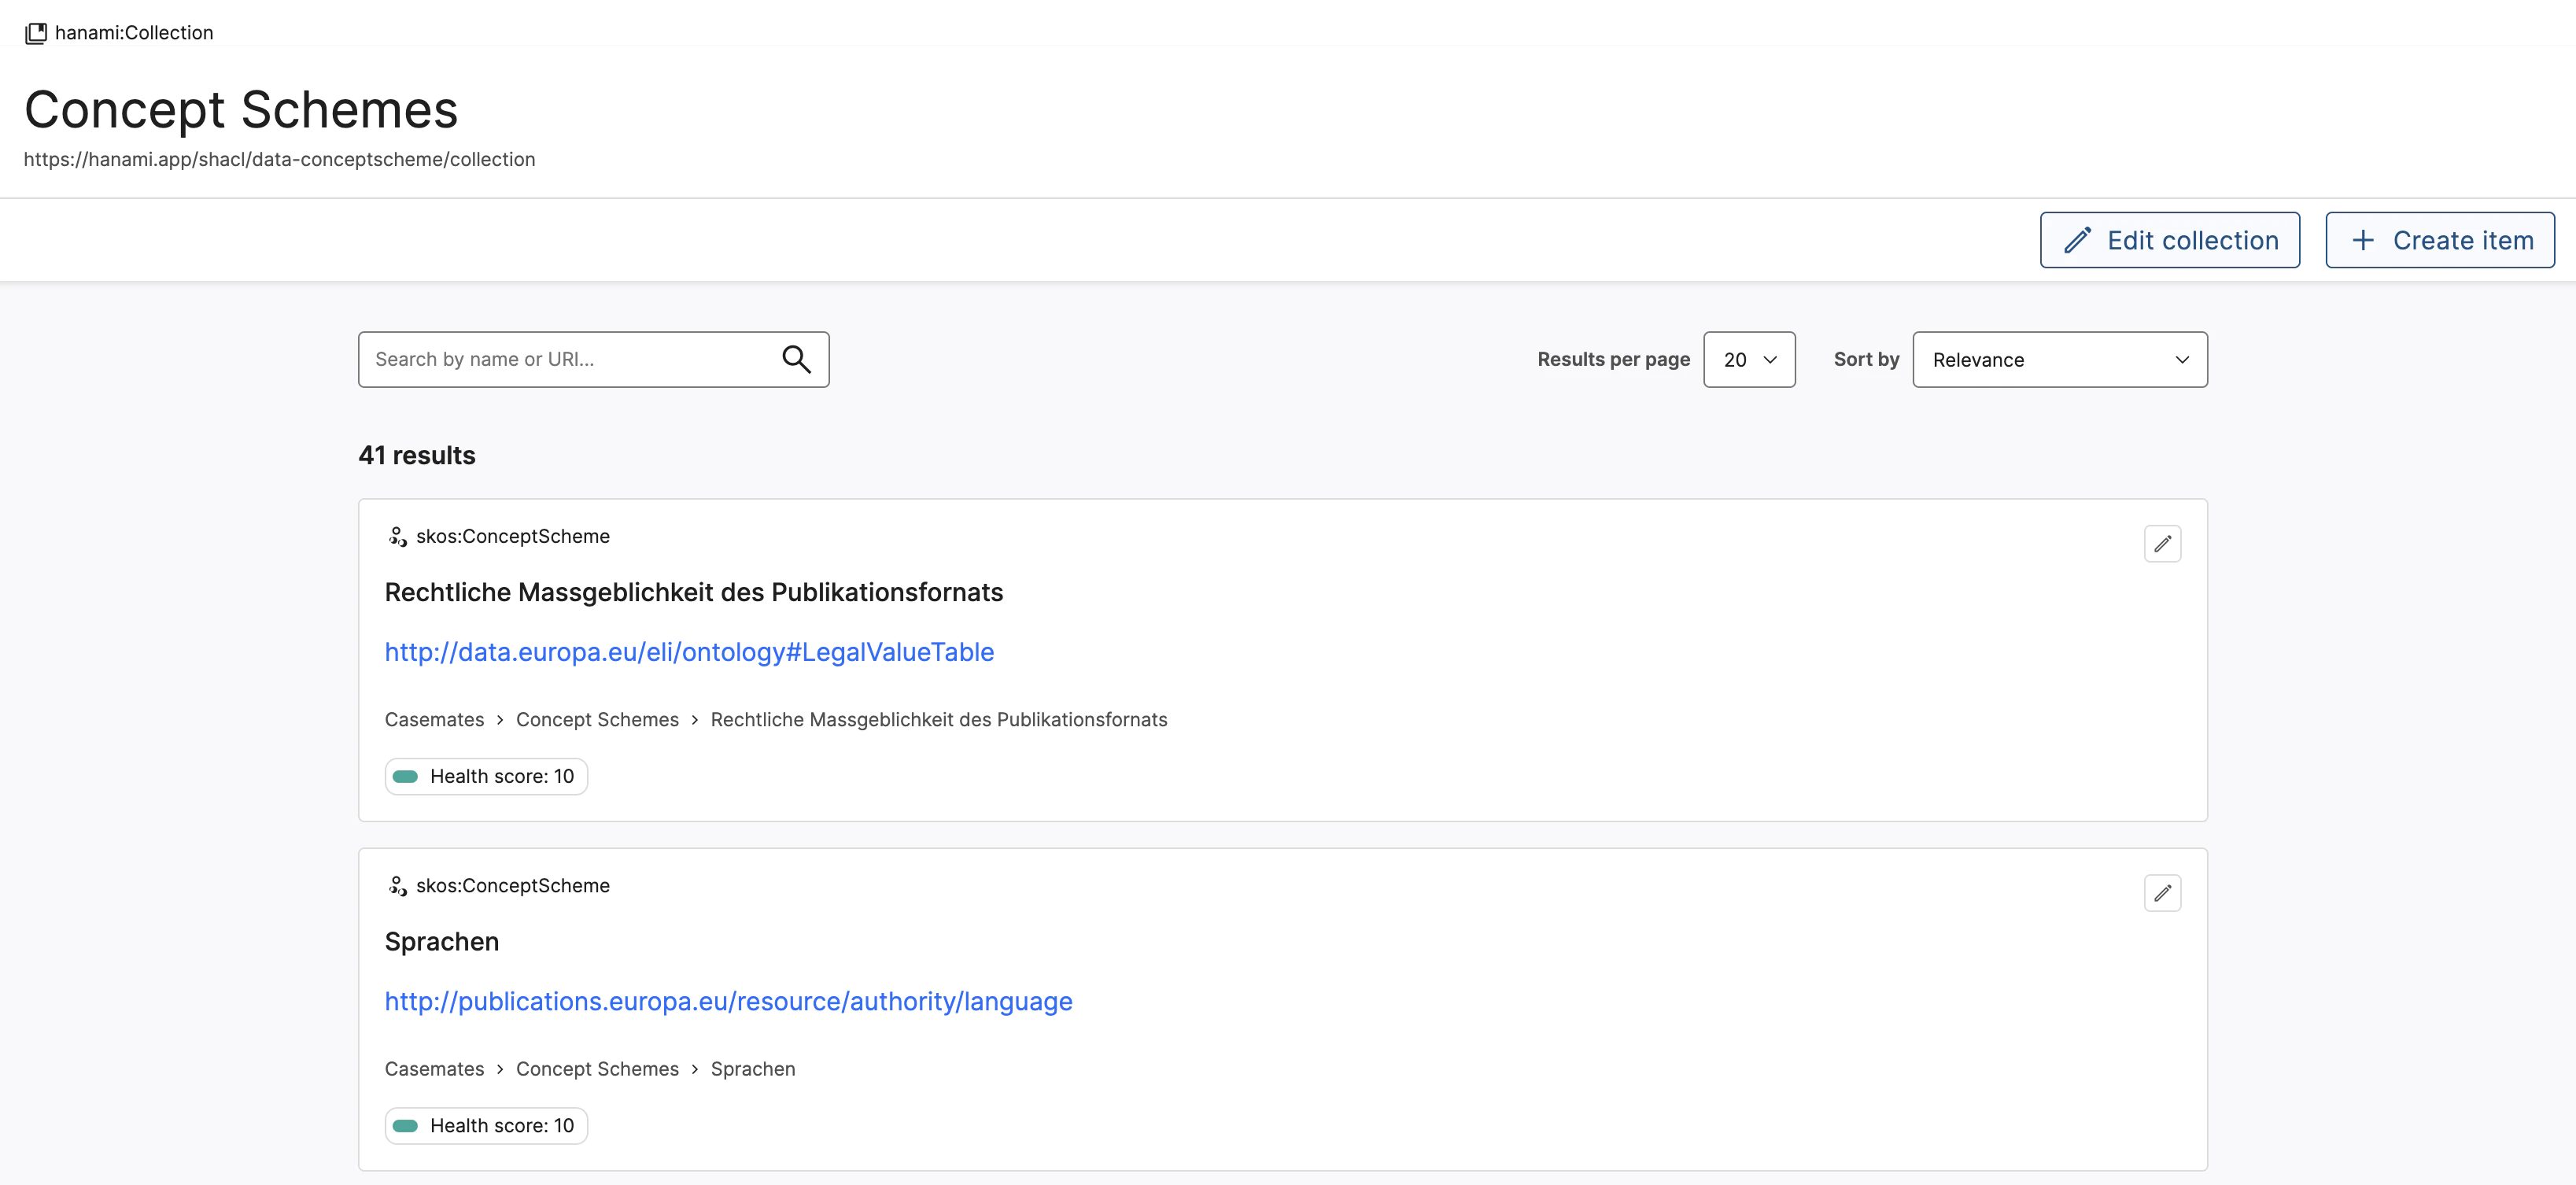Click Health score badge in first card

(486, 776)
